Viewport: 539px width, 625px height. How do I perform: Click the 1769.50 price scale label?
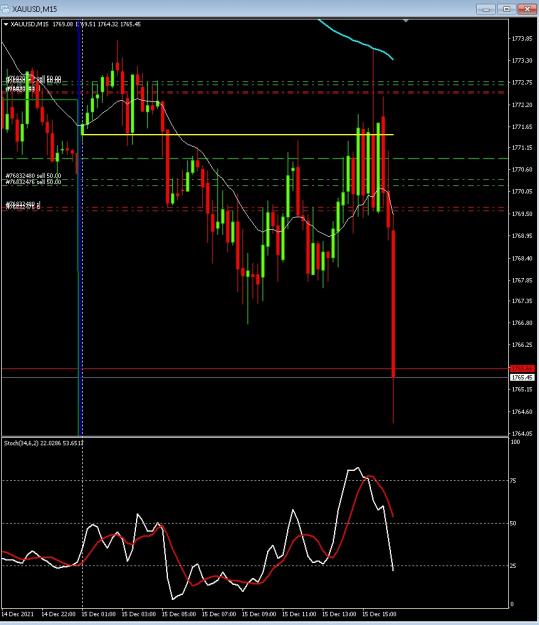click(x=522, y=214)
